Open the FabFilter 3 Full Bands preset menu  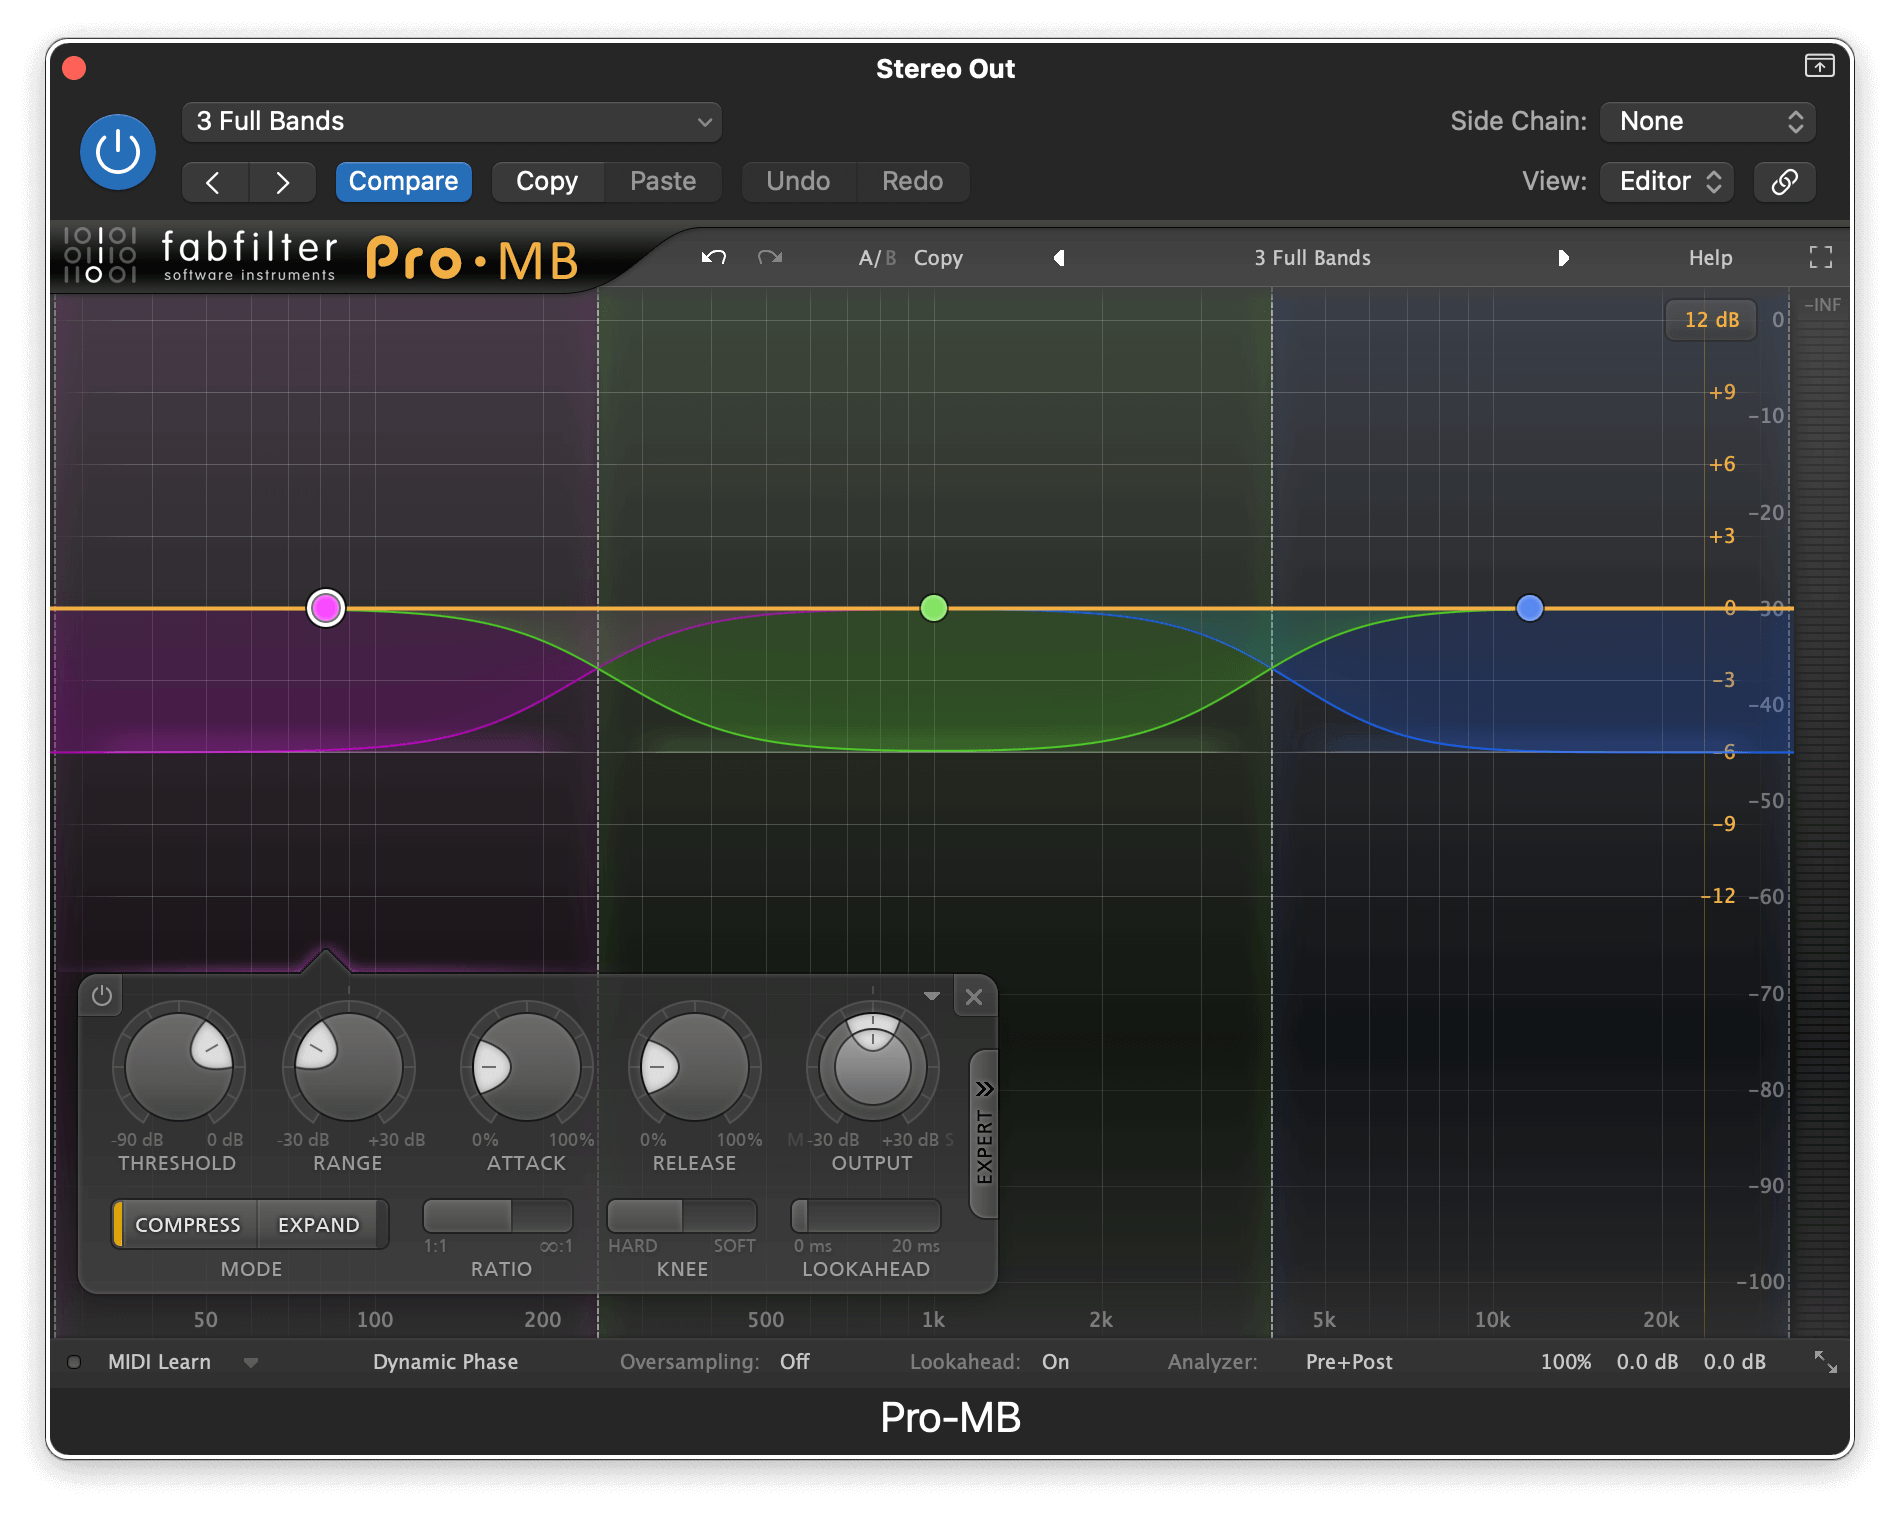(x=1312, y=258)
